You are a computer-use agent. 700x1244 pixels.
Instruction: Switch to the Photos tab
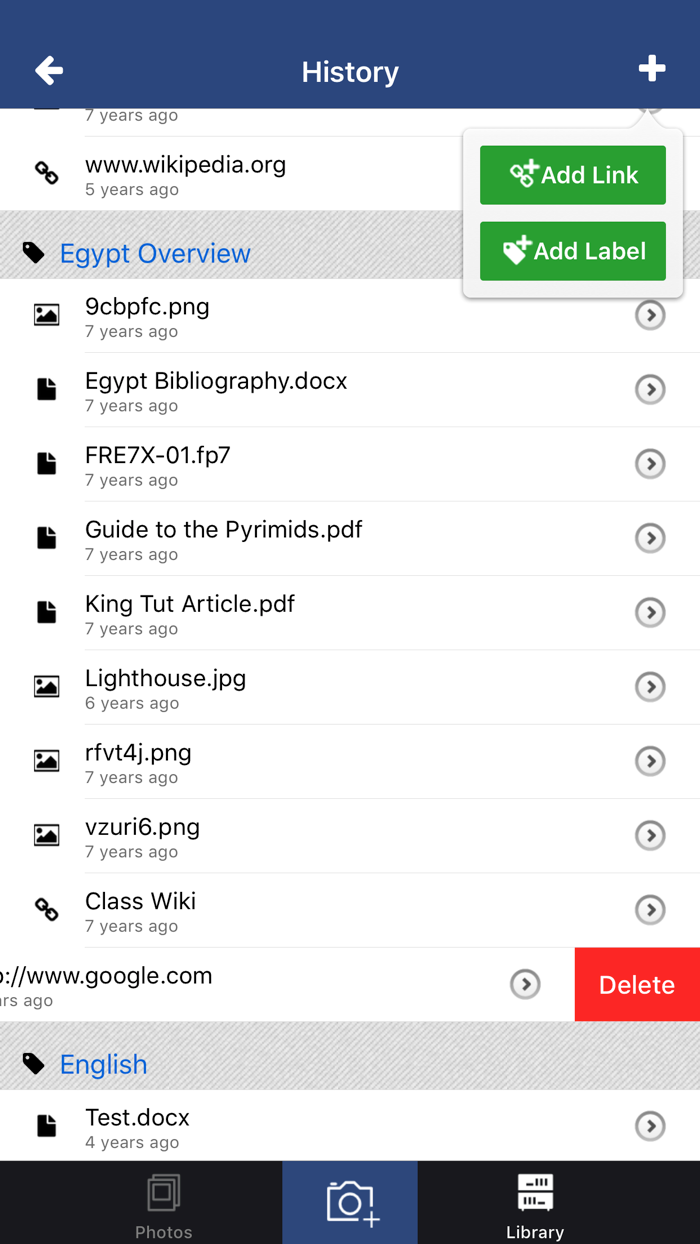(163, 1202)
